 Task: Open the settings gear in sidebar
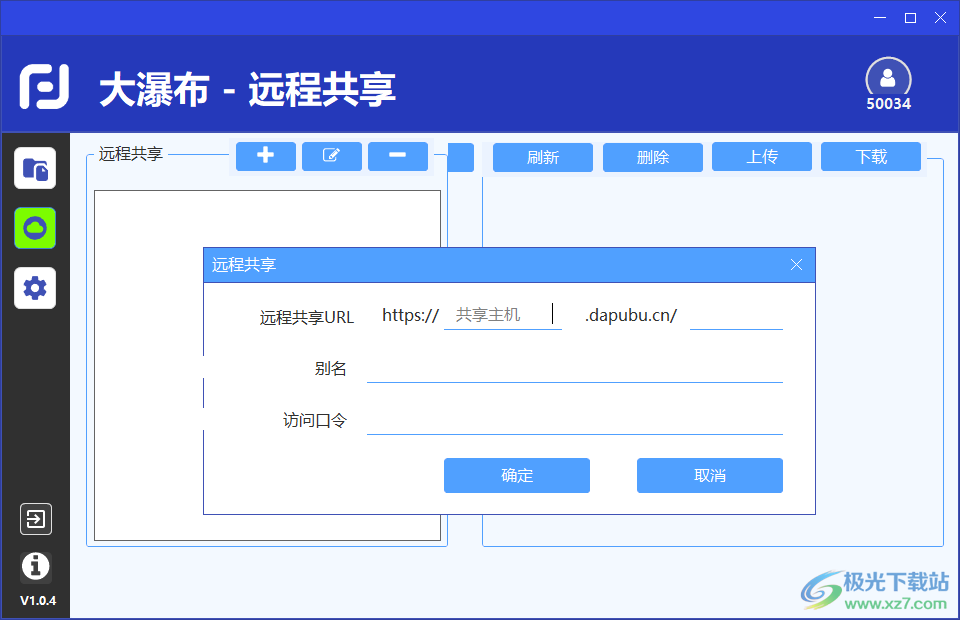(35, 288)
